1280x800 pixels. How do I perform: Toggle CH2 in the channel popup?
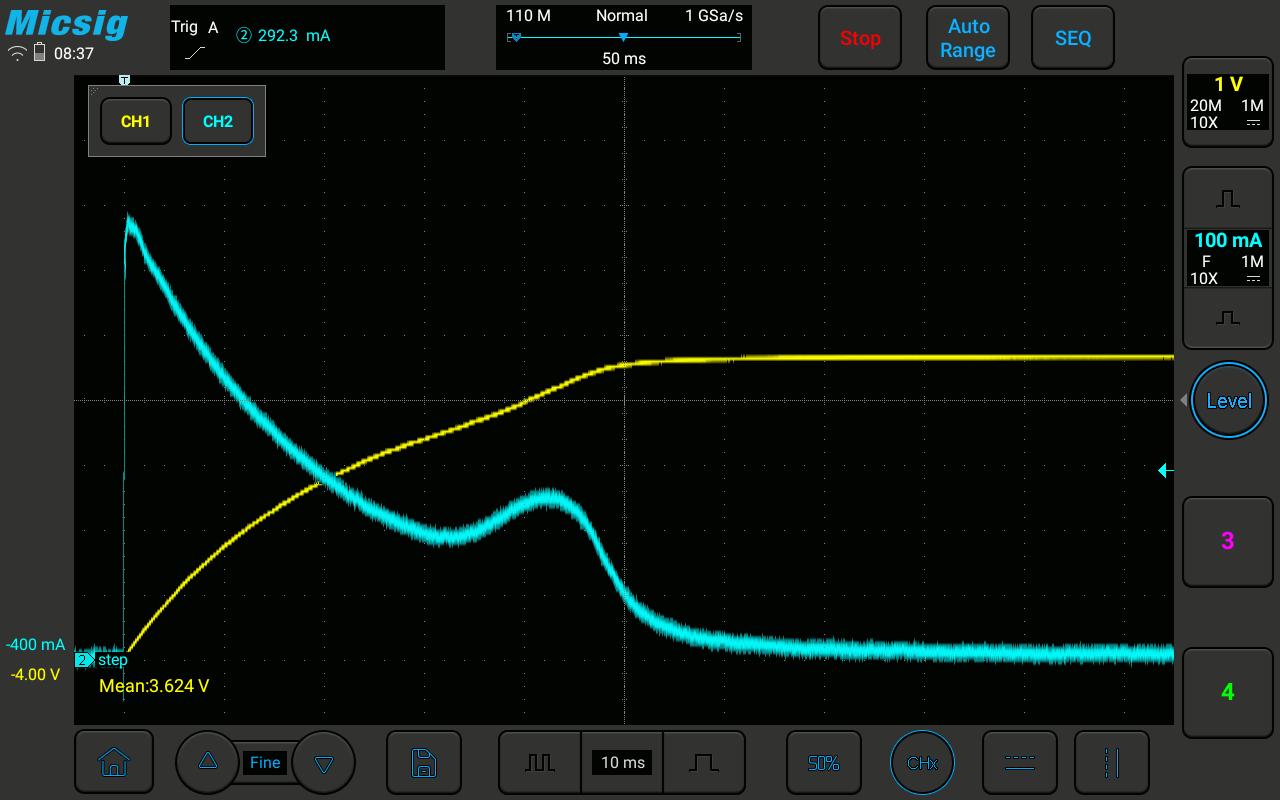point(217,121)
